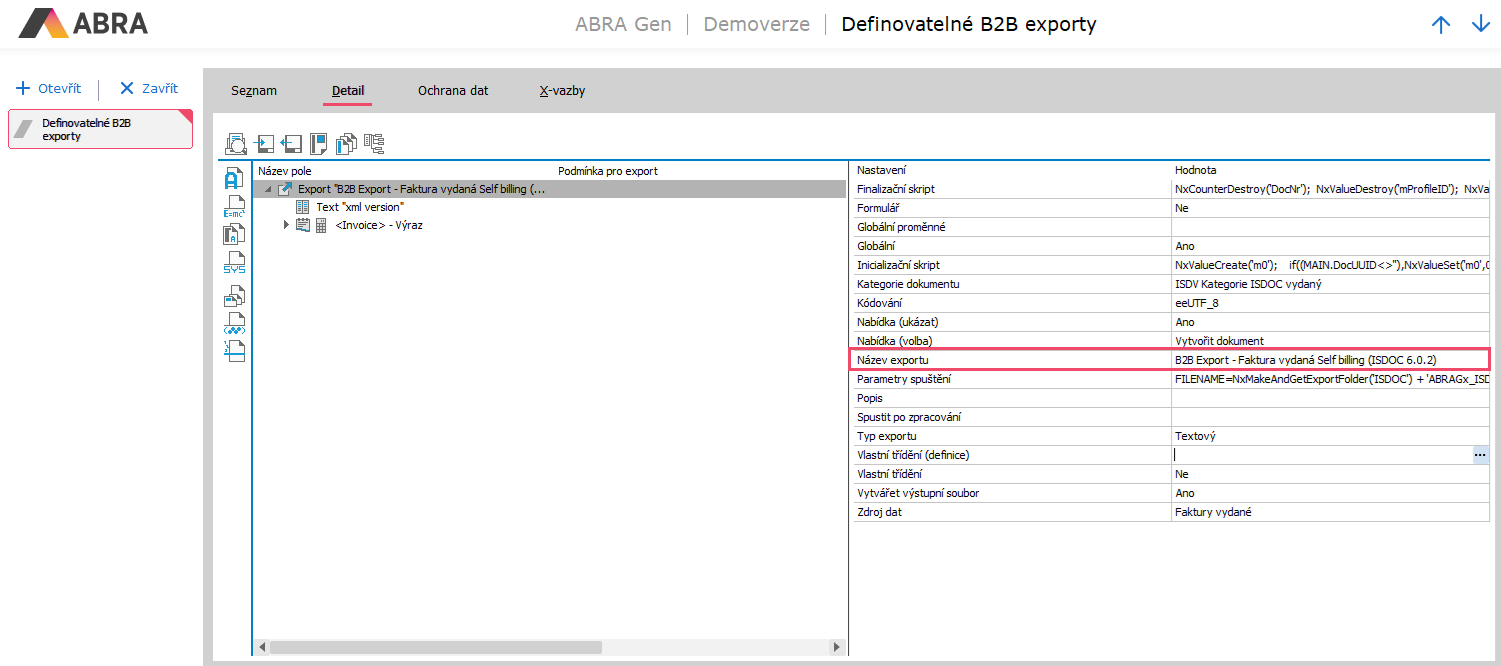Click the toolbar icon with arrow leaving box
This screenshot has height=666, width=1501.
point(292,144)
